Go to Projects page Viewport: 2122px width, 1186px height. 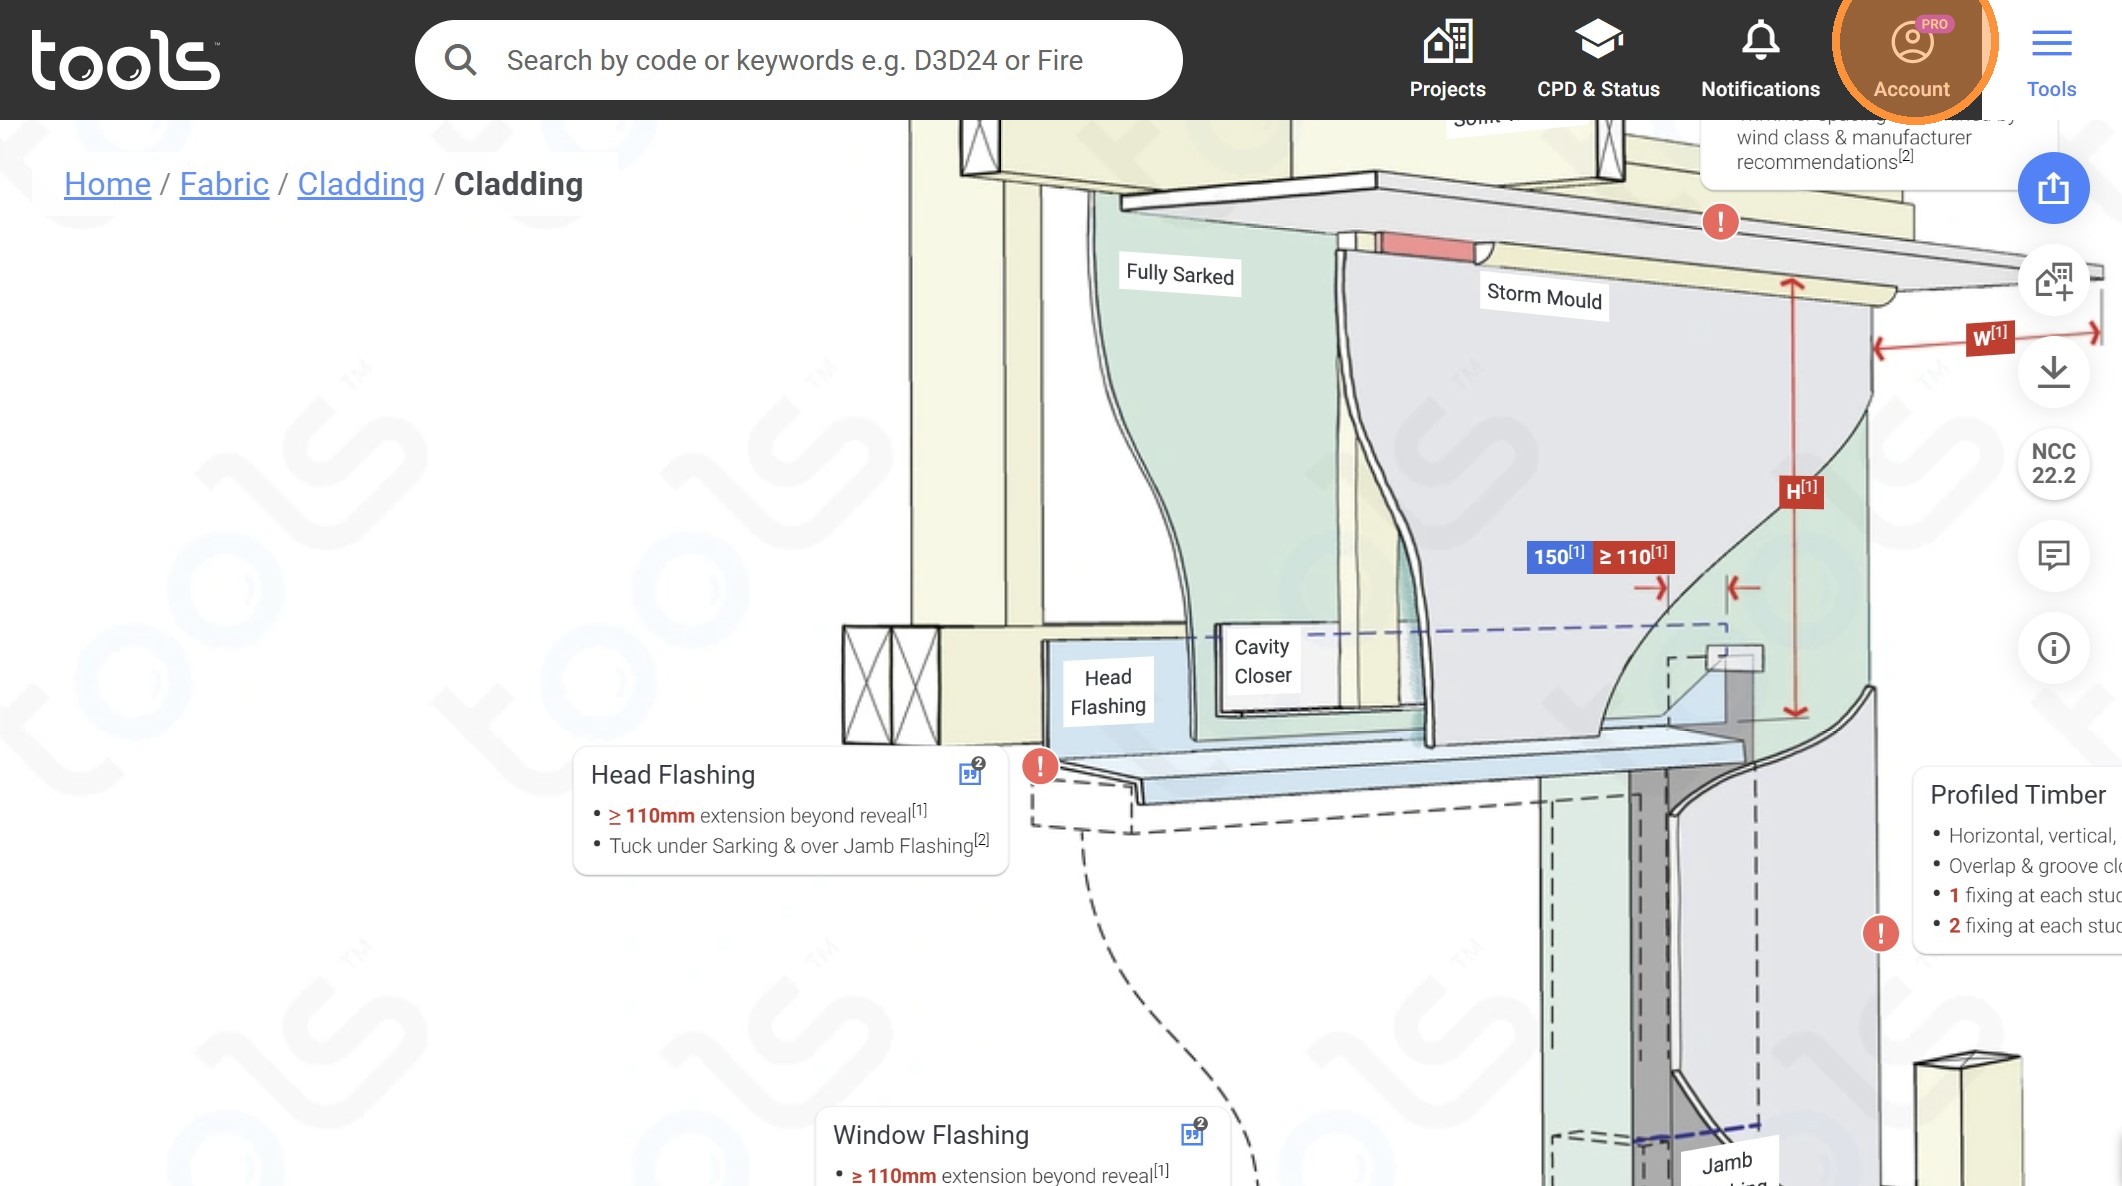(1447, 60)
